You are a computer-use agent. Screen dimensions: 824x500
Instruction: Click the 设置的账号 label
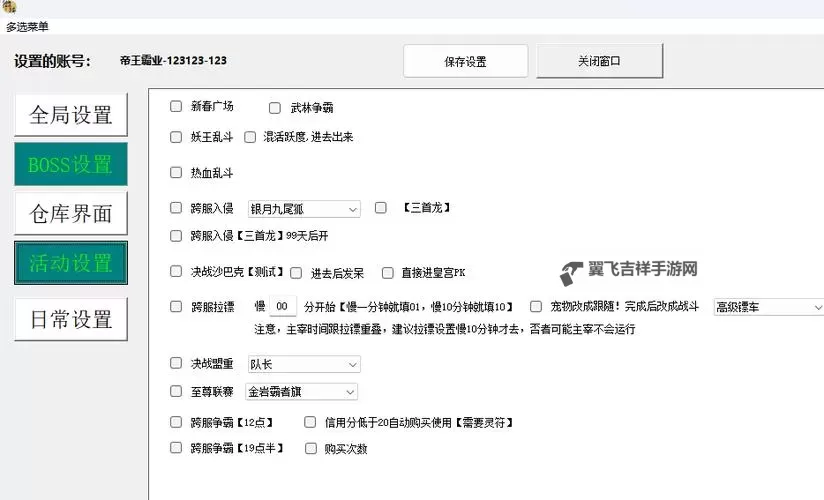[x=53, y=62]
